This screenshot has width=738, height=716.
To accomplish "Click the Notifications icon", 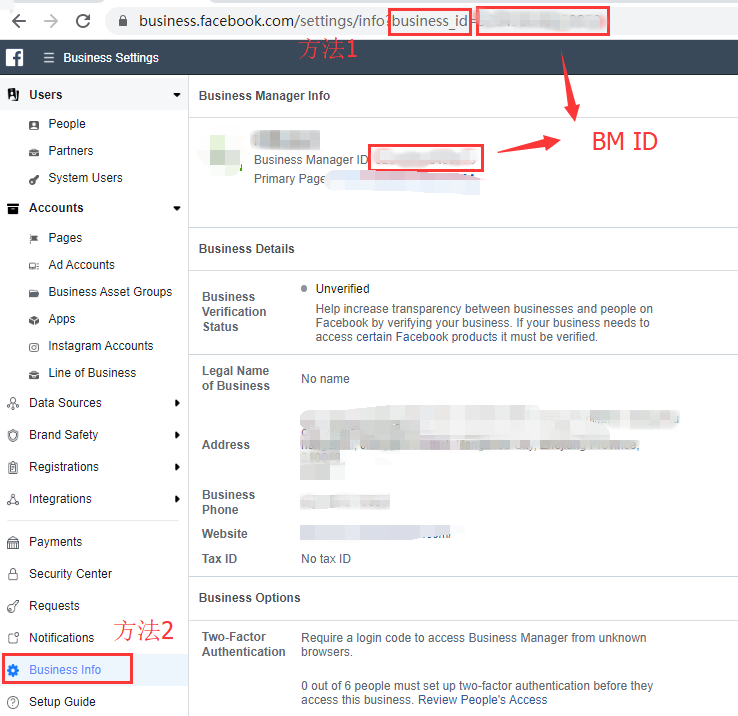I will 13,638.
